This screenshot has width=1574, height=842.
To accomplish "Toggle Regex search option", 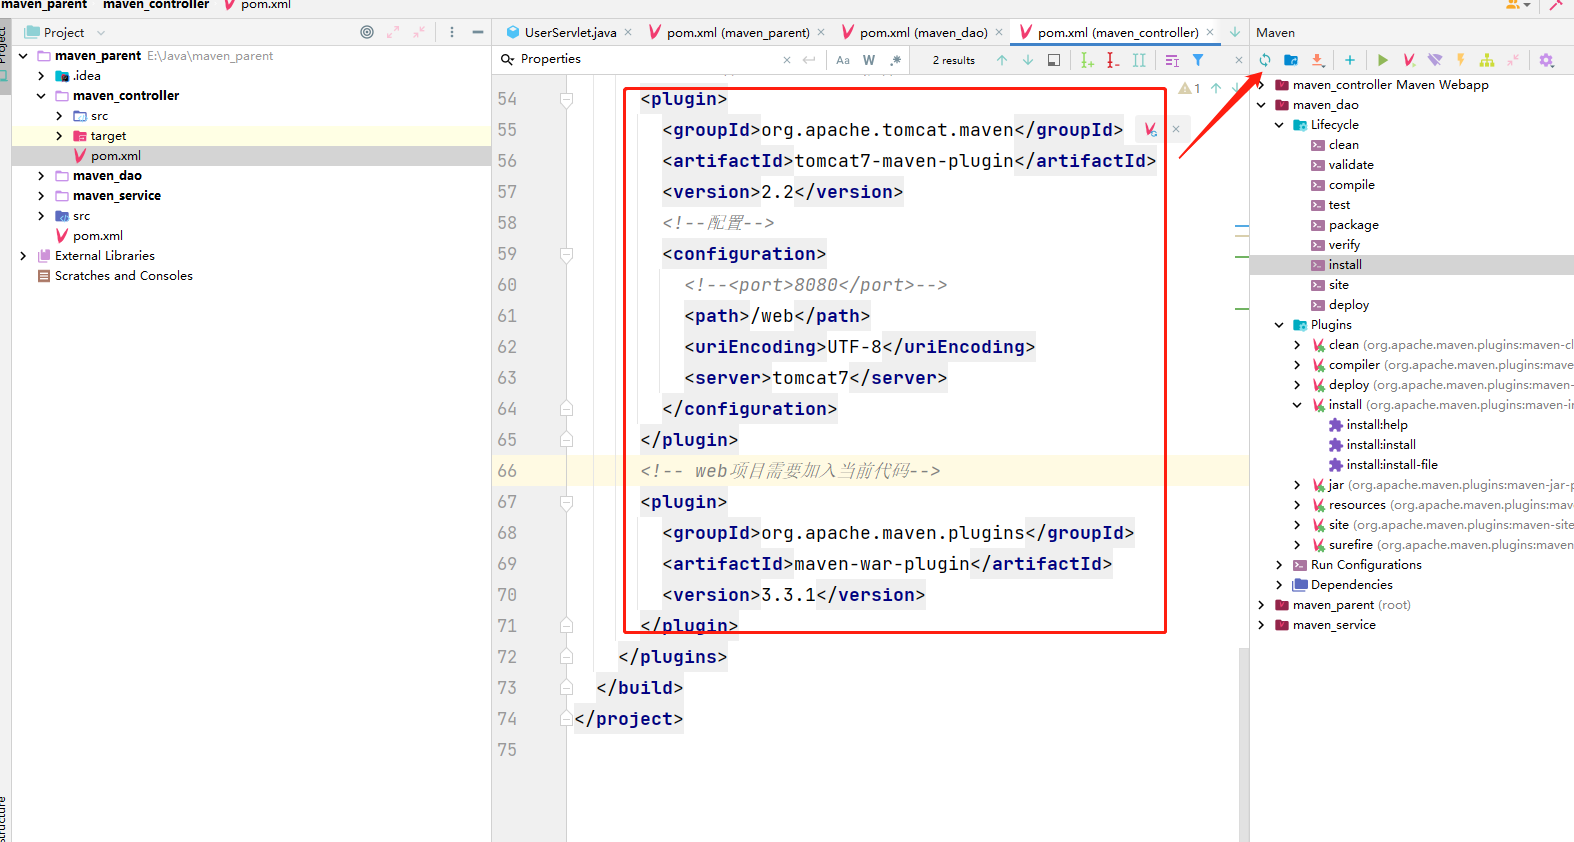I will (895, 60).
